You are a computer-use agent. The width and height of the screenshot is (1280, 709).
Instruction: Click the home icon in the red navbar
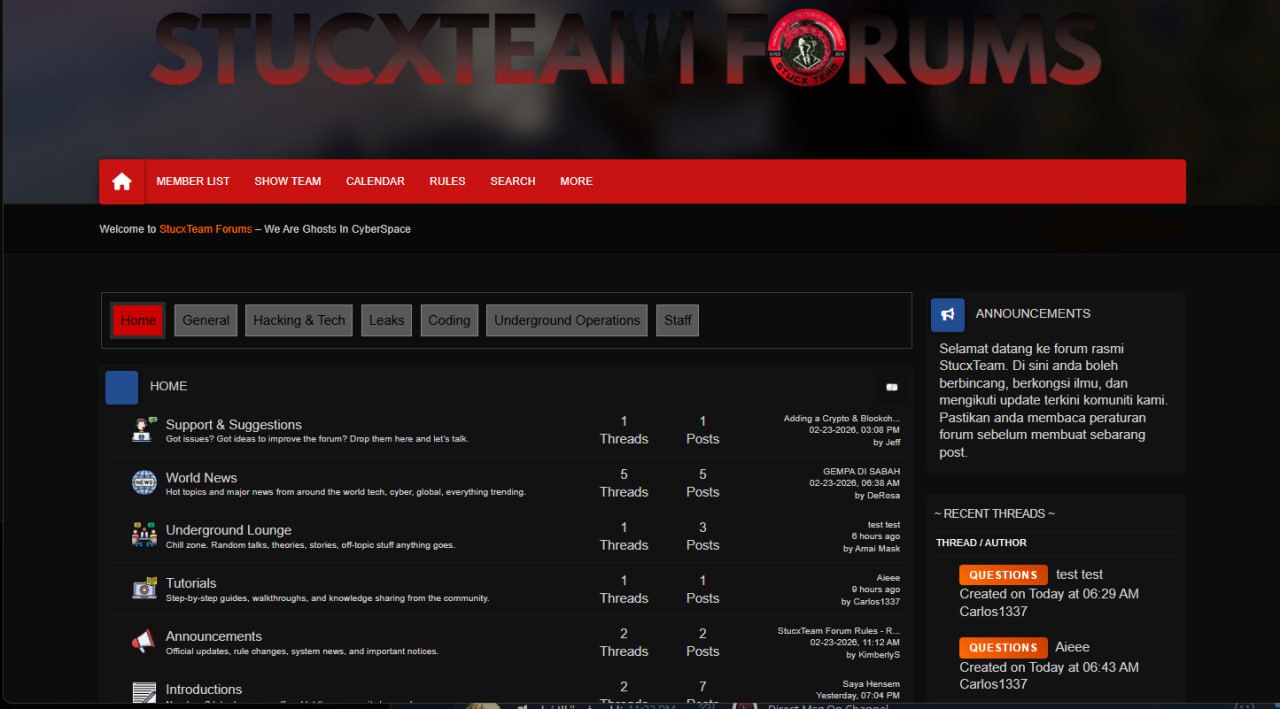pyautogui.click(x=121, y=181)
